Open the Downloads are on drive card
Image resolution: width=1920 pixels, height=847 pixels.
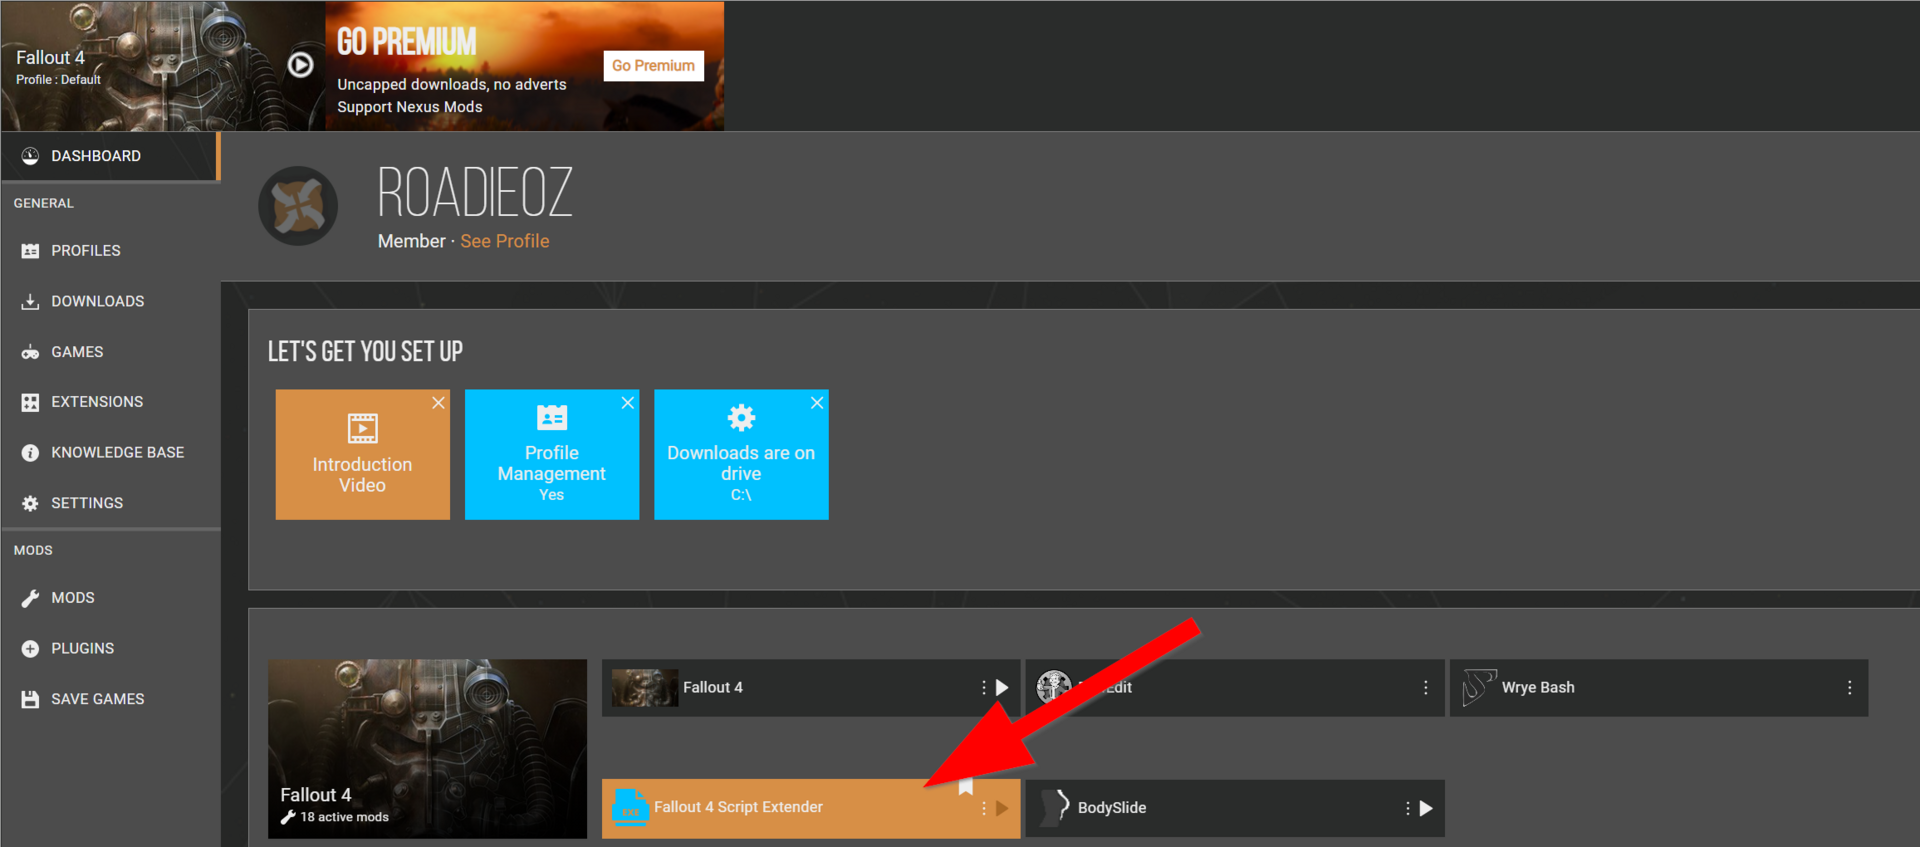741,454
